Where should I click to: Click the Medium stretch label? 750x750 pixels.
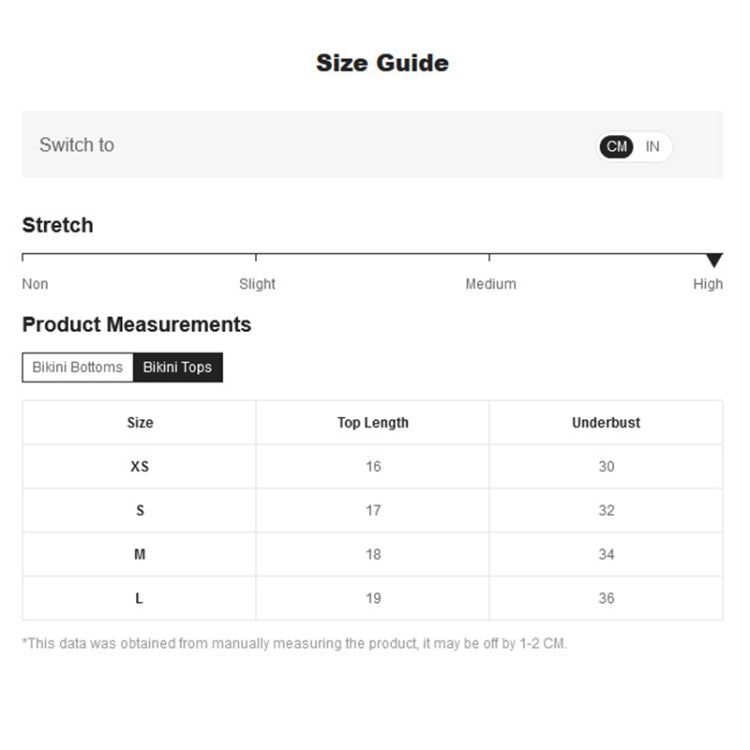491,284
